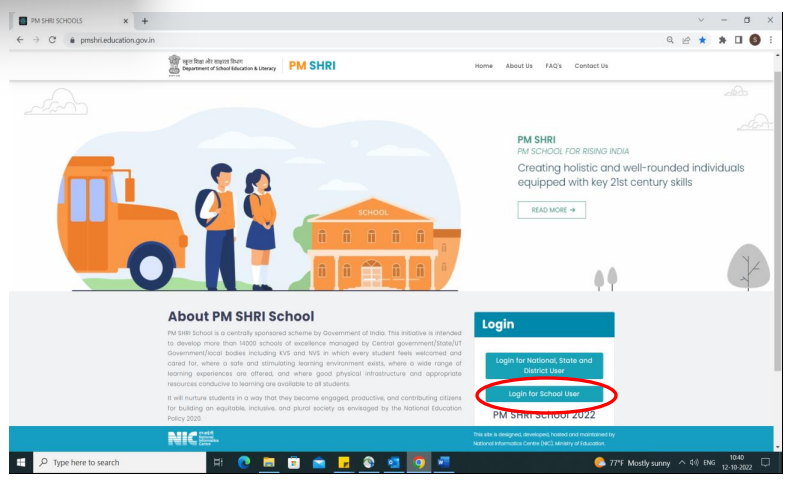Screen dimensions: 785x486
Task: Open the clock showing 12-10-2022
Action: pyautogui.click(x=737, y=462)
